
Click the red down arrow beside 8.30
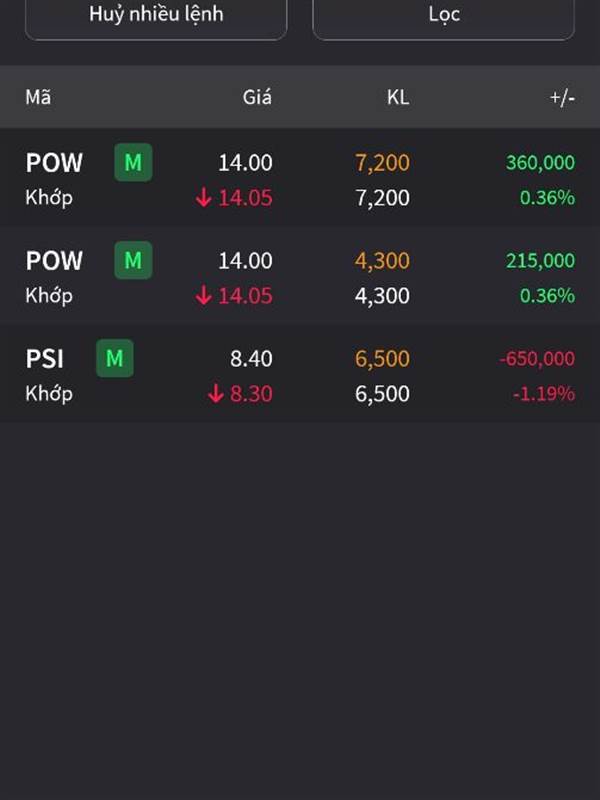(x=216, y=394)
